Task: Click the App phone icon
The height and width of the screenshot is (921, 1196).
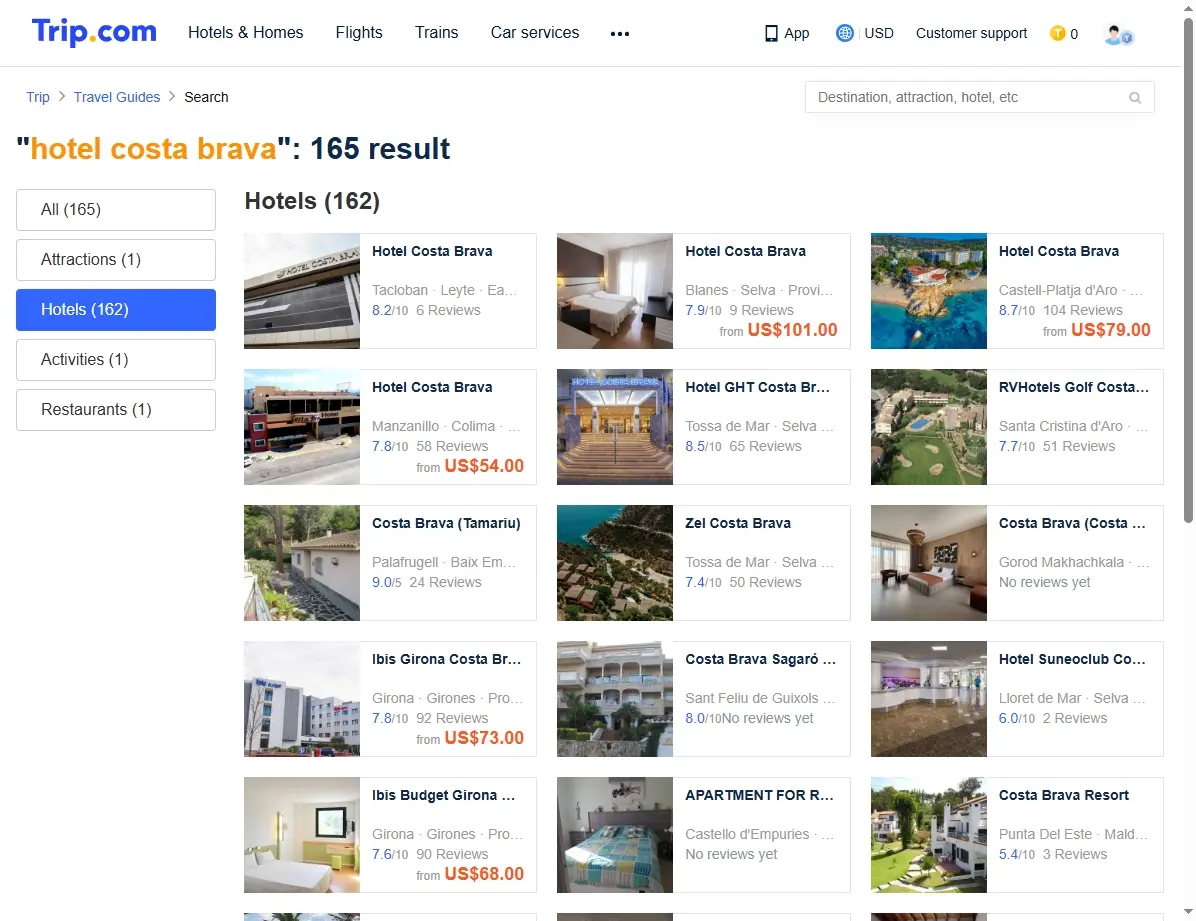Action: click(x=771, y=34)
